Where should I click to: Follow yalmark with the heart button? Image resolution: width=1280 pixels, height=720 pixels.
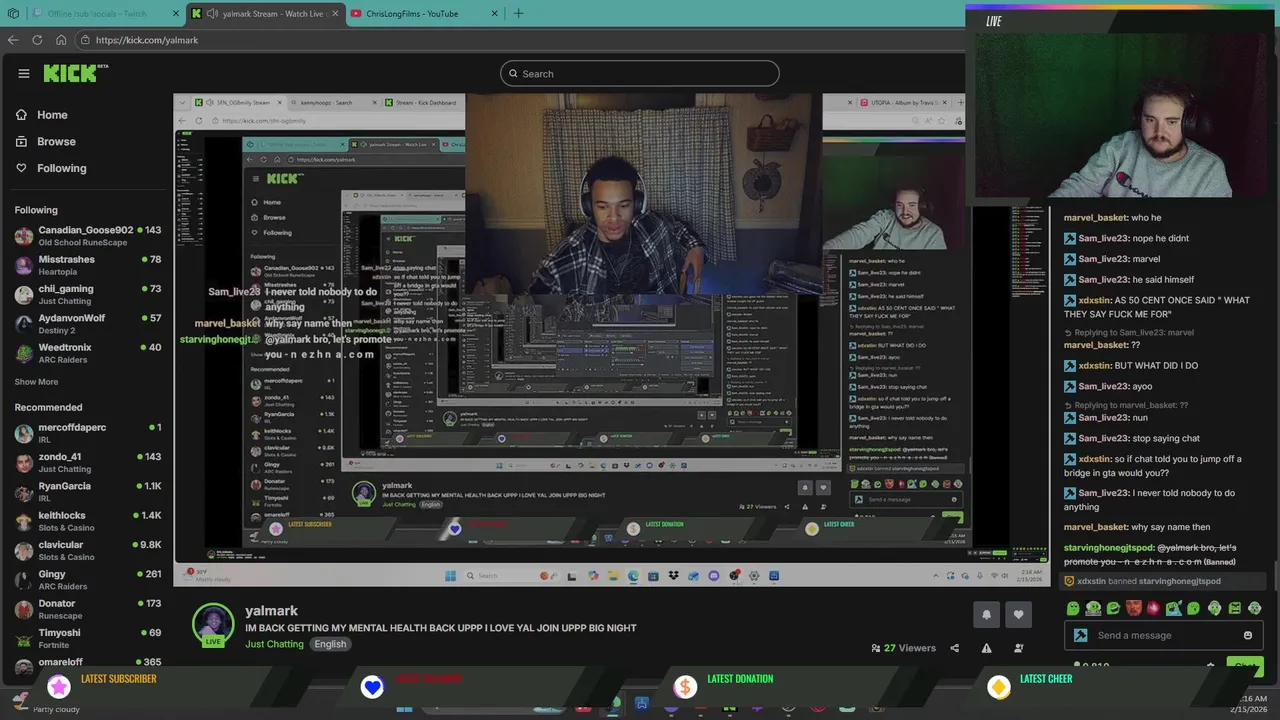click(x=1018, y=614)
